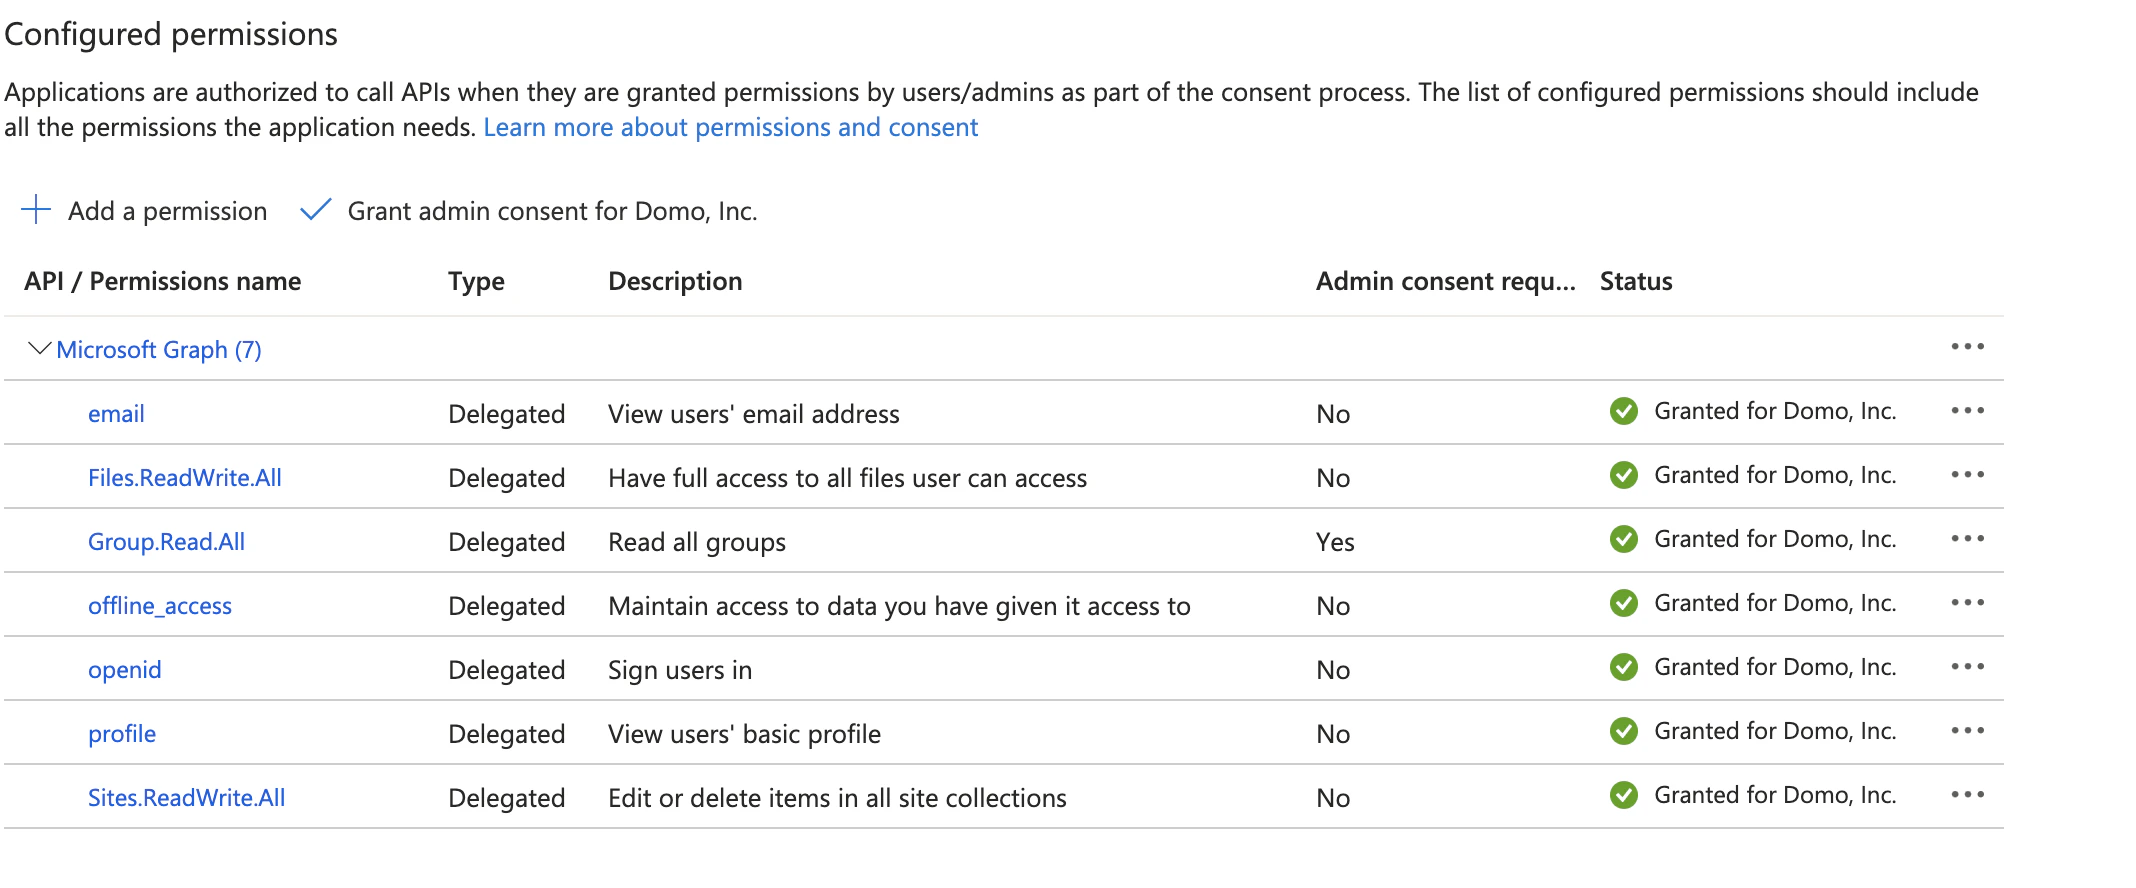Screen dimensions: 2136x888
Task: Open the ellipsis menu for Sites.ReadWrite.All
Action: click(x=1967, y=795)
